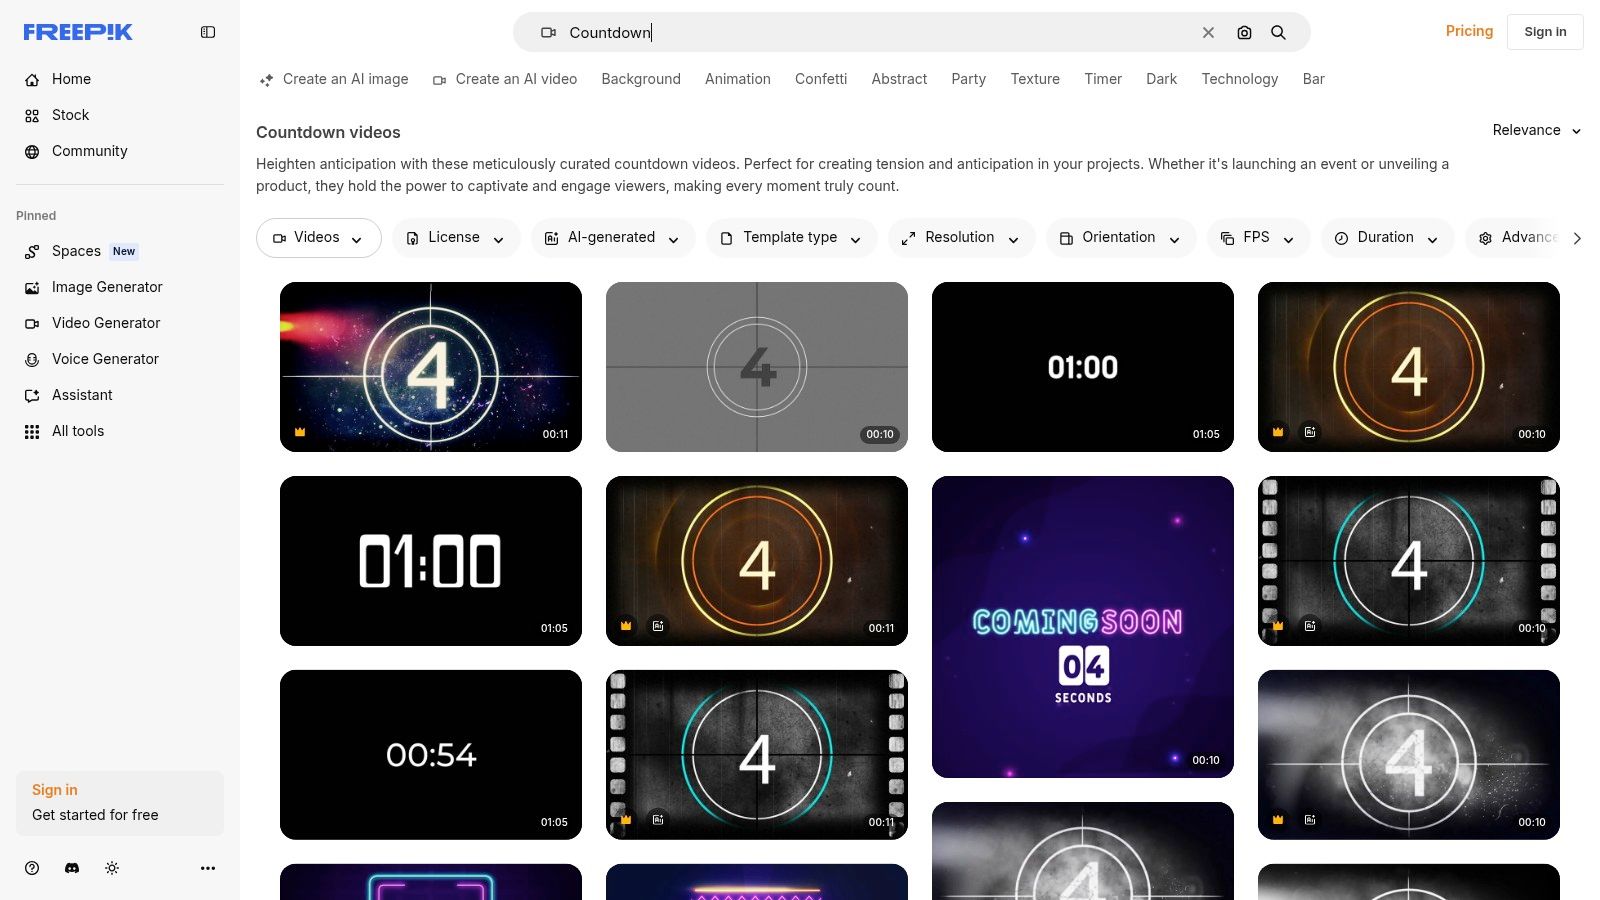This screenshot has width=1600, height=900.
Task: Click Create an AI video
Action: tap(505, 79)
